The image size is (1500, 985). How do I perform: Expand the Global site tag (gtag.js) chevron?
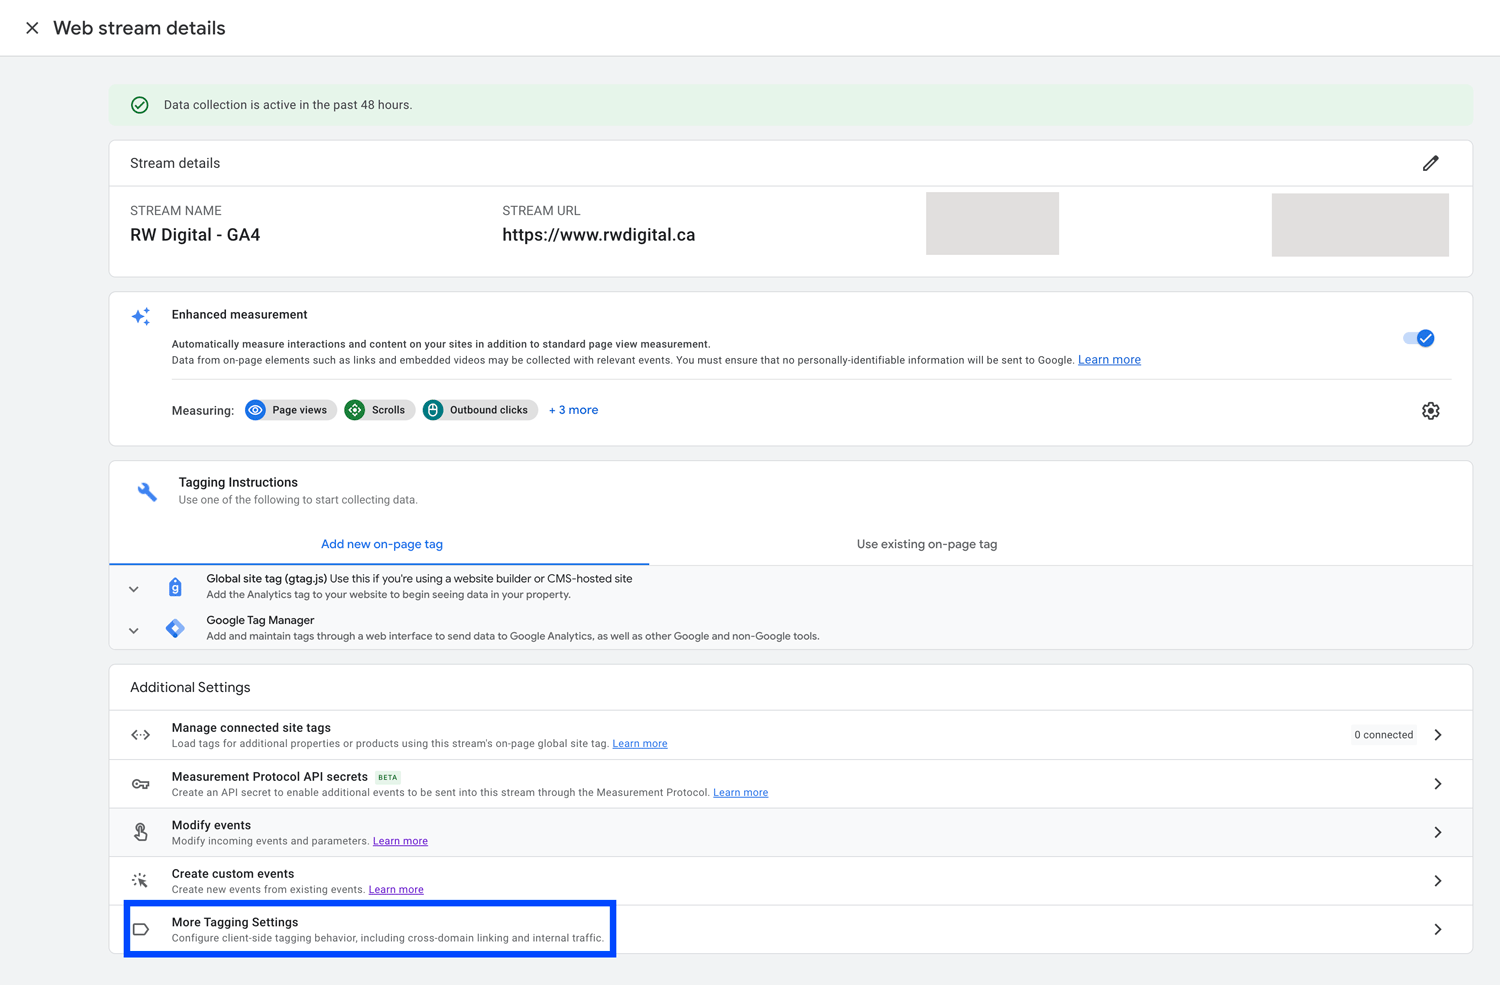click(x=133, y=589)
